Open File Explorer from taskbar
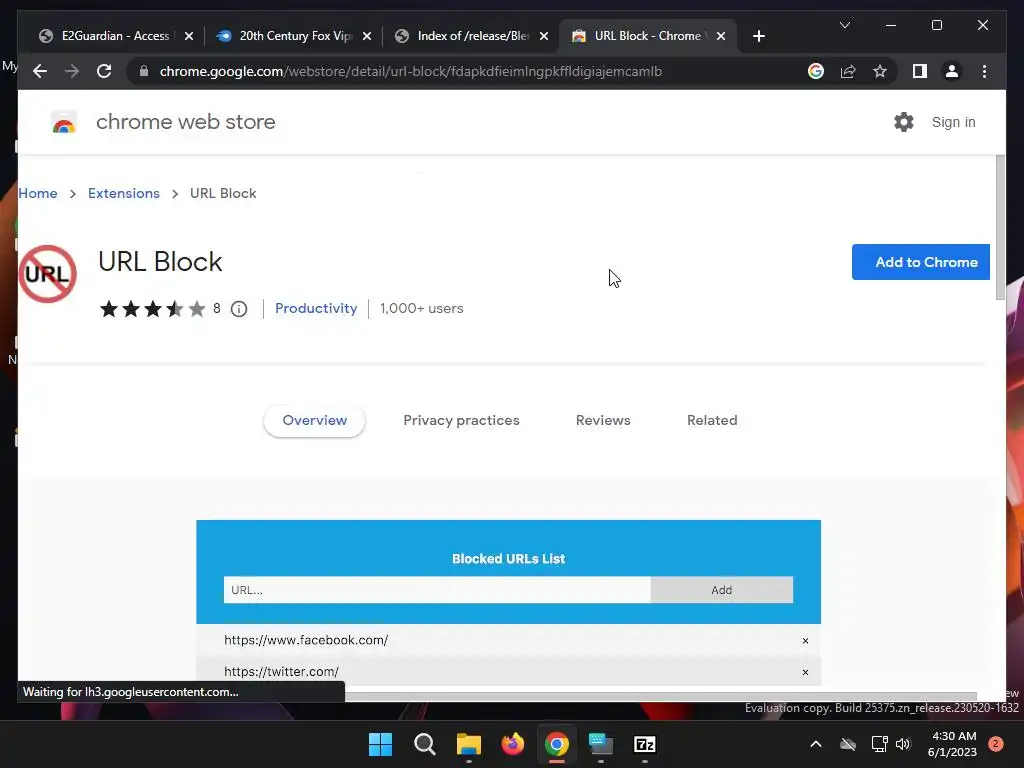The width and height of the screenshot is (1024, 768). click(469, 744)
